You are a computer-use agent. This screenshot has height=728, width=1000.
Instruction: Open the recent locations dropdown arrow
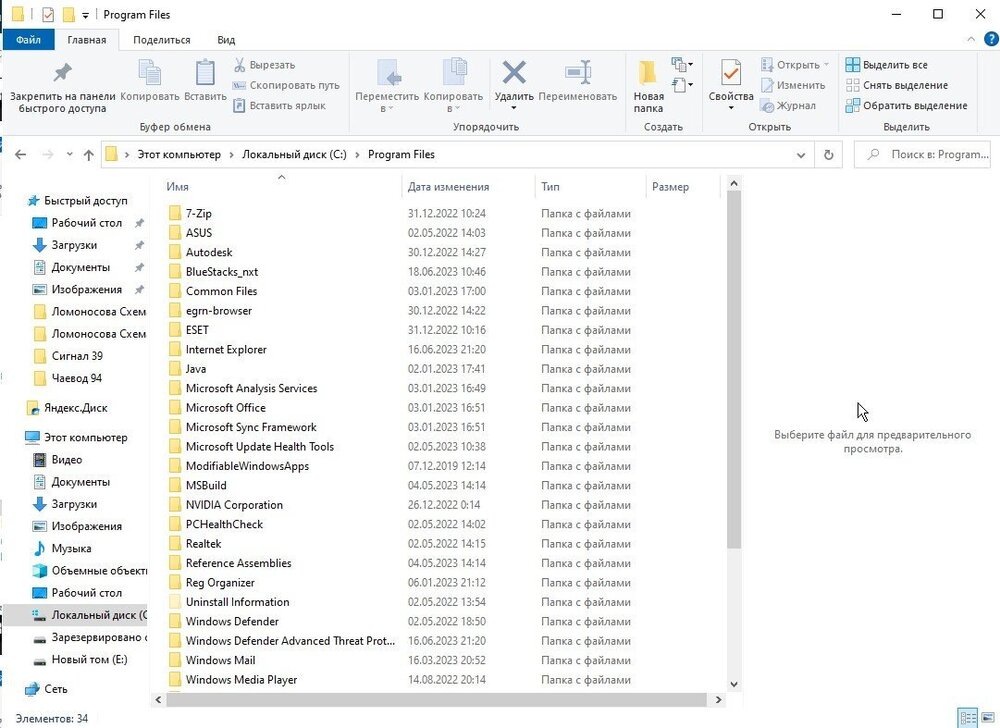[x=70, y=155]
